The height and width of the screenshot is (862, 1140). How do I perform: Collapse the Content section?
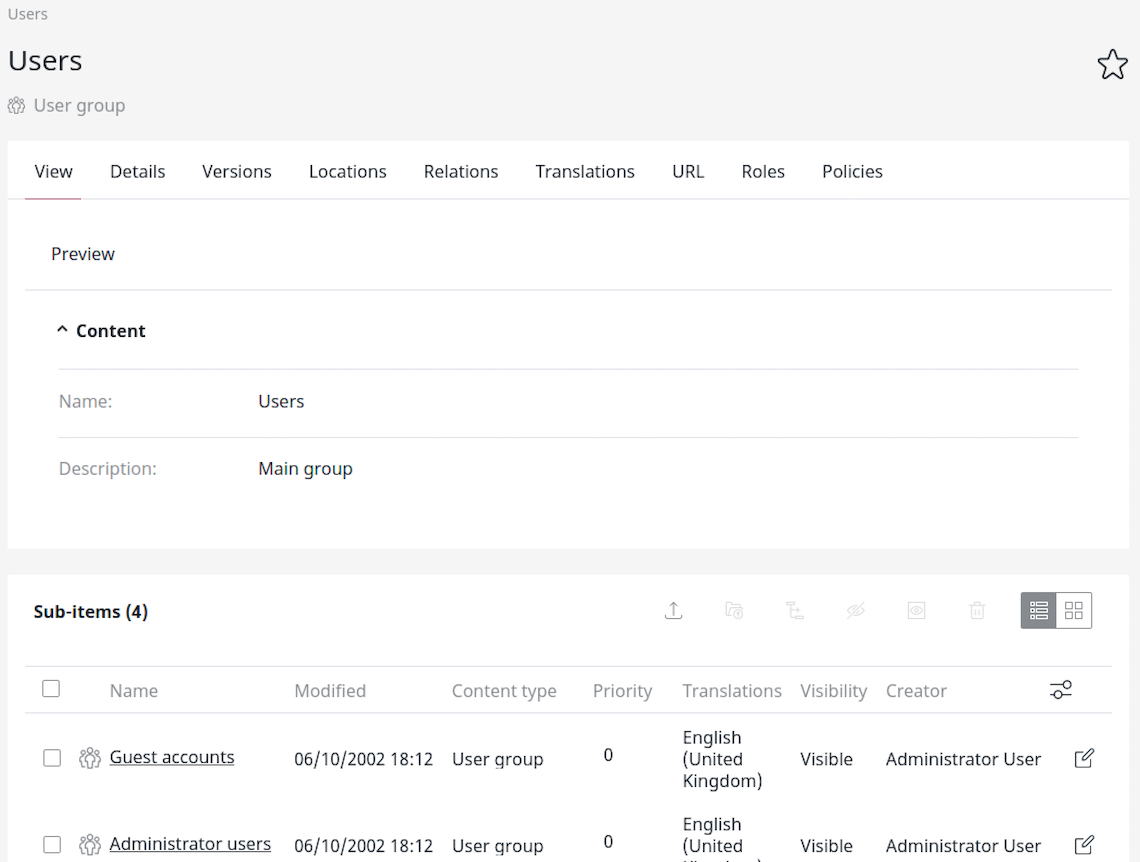(x=63, y=330)
